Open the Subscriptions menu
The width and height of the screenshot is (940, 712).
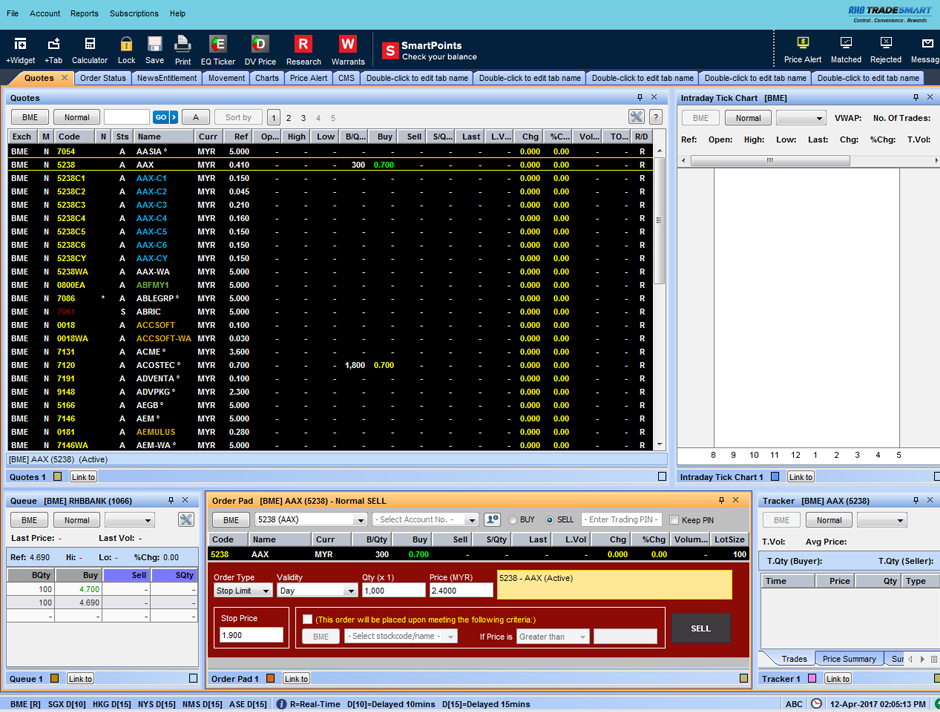coord(134,13)
